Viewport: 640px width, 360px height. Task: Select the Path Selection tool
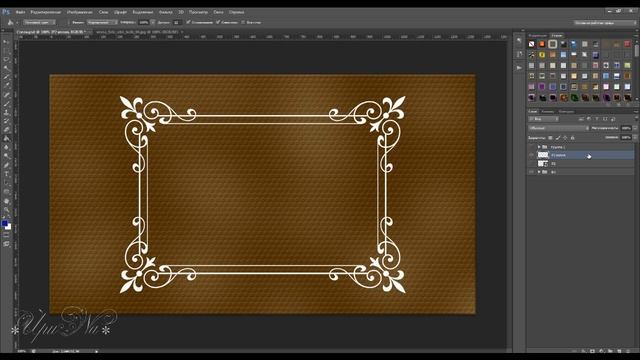click(6, 183)
